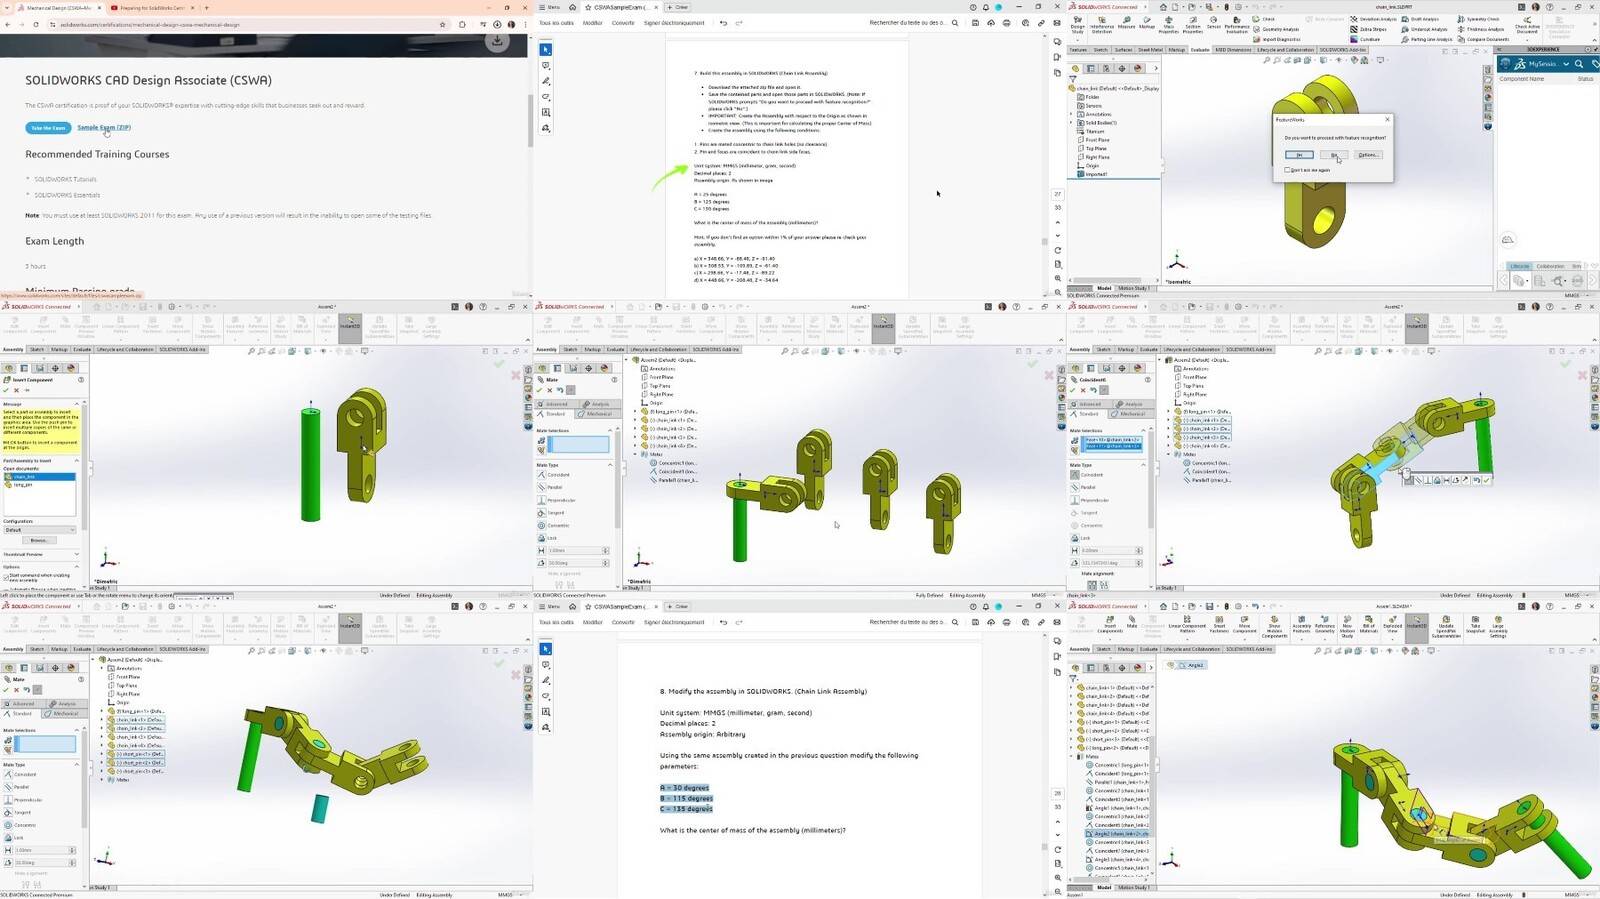Open the Sample Exam (ZIP) link
The width and height of the screenshot is (1600, 899).
[104, 127]
